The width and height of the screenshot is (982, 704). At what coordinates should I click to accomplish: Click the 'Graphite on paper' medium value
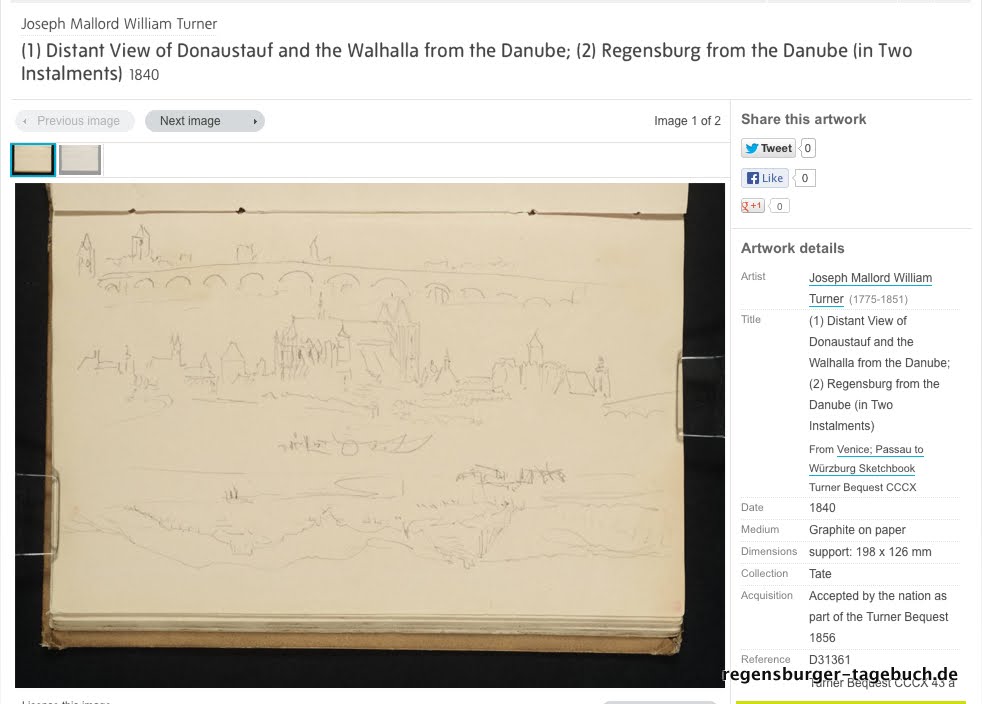[857, 530]
